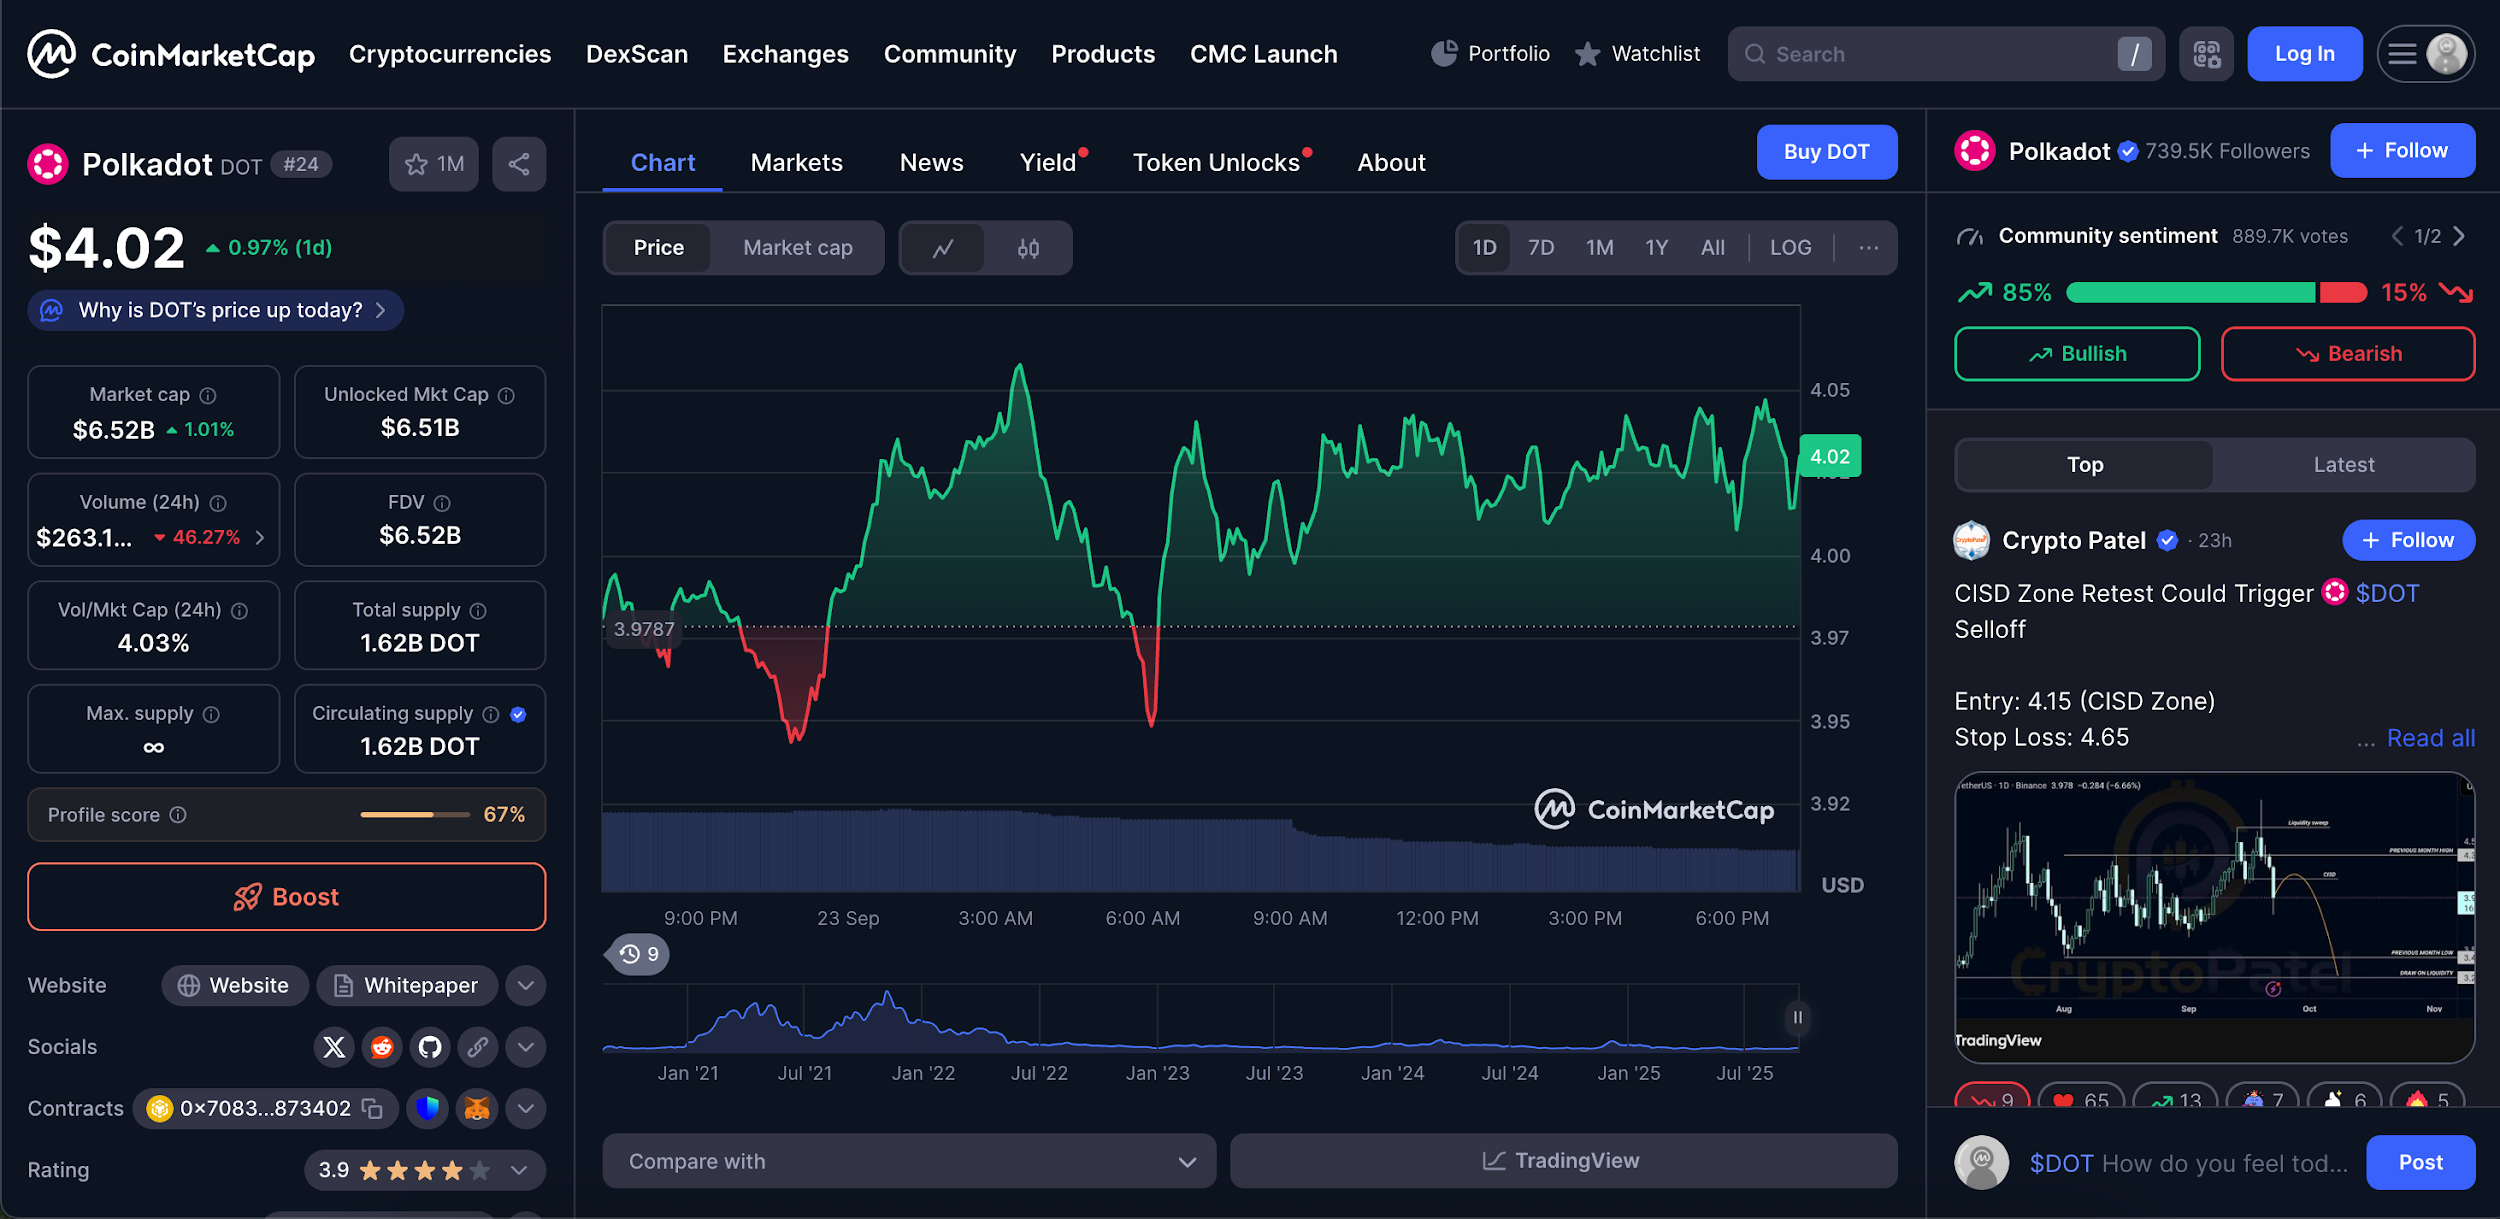
Task: Toggle the LOG scale option
Action: click(1790, 248)
